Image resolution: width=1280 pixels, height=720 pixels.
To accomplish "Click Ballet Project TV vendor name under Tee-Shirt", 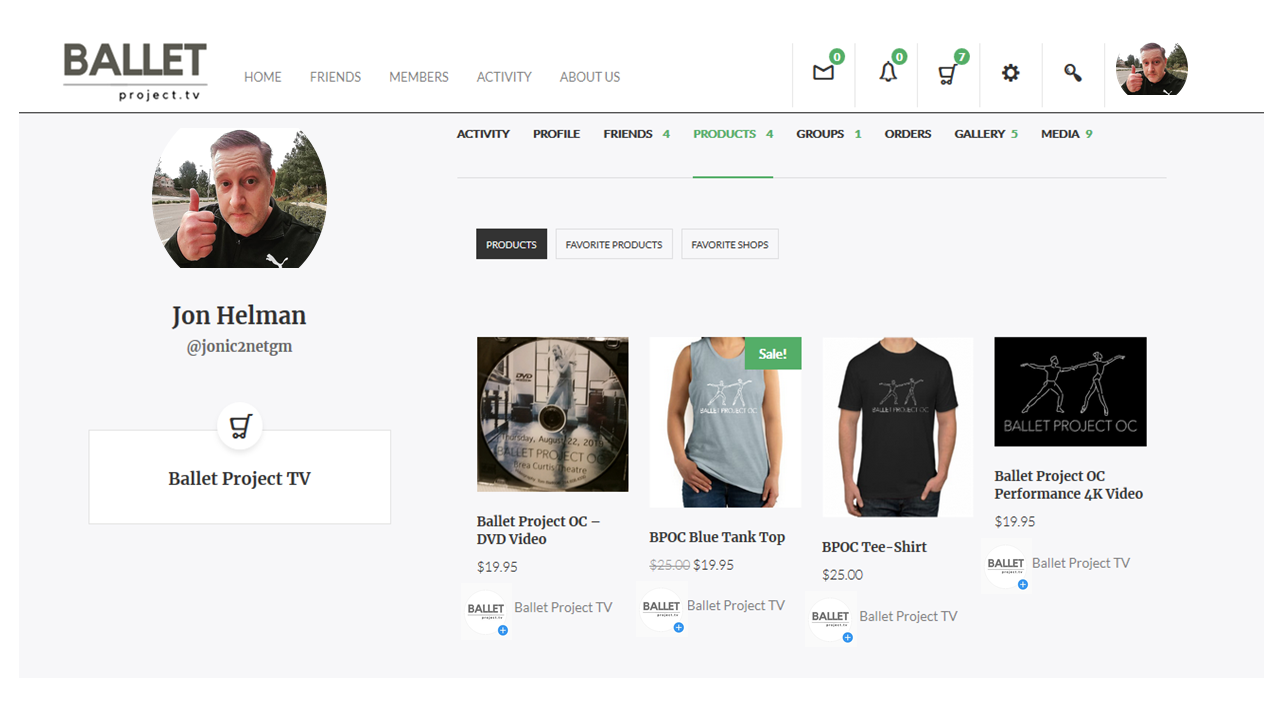I will pyautogui.click(x=908, y=616).
